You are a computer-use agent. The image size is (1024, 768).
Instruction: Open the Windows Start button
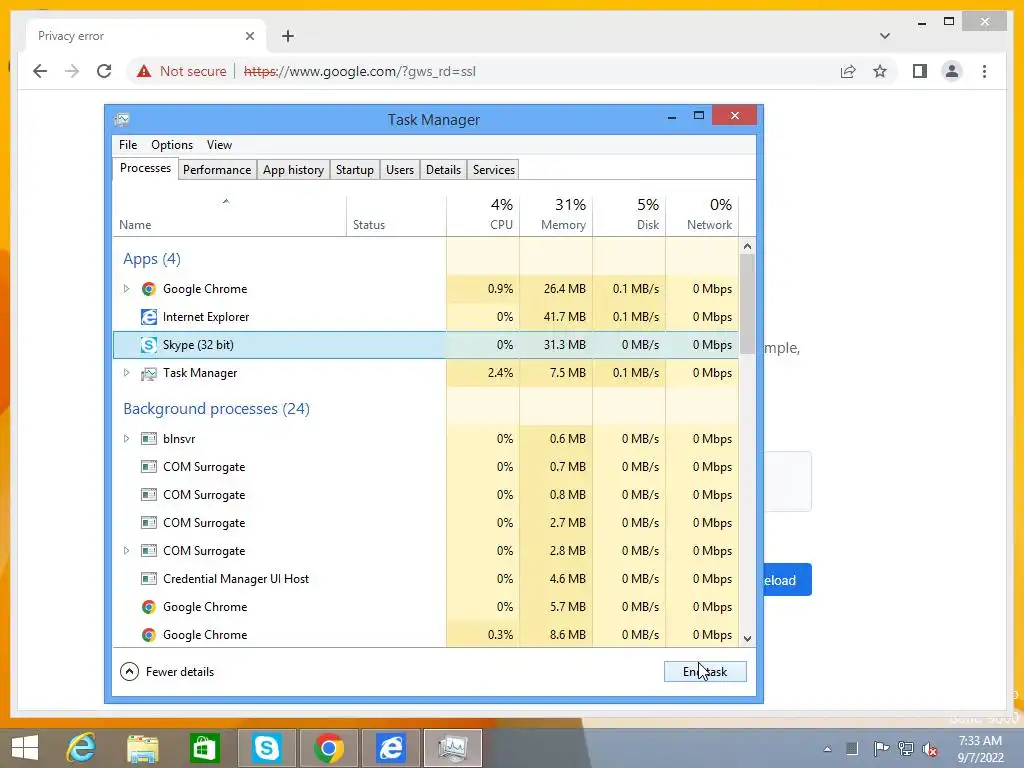coord(25,748)
